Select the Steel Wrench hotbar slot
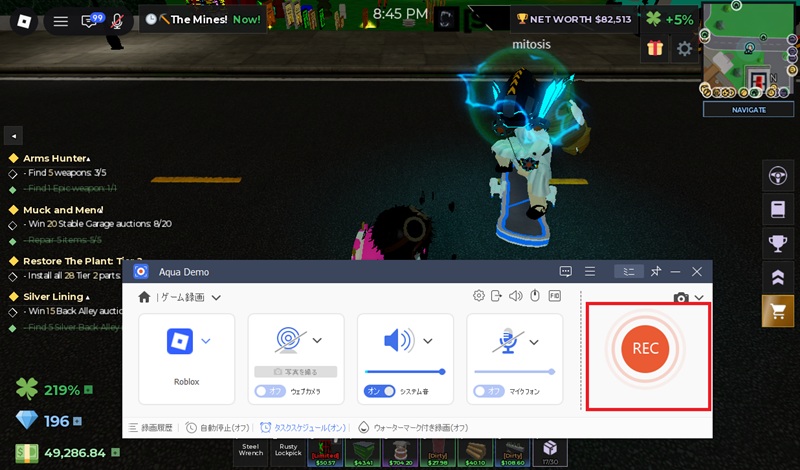 pos(251,450)
